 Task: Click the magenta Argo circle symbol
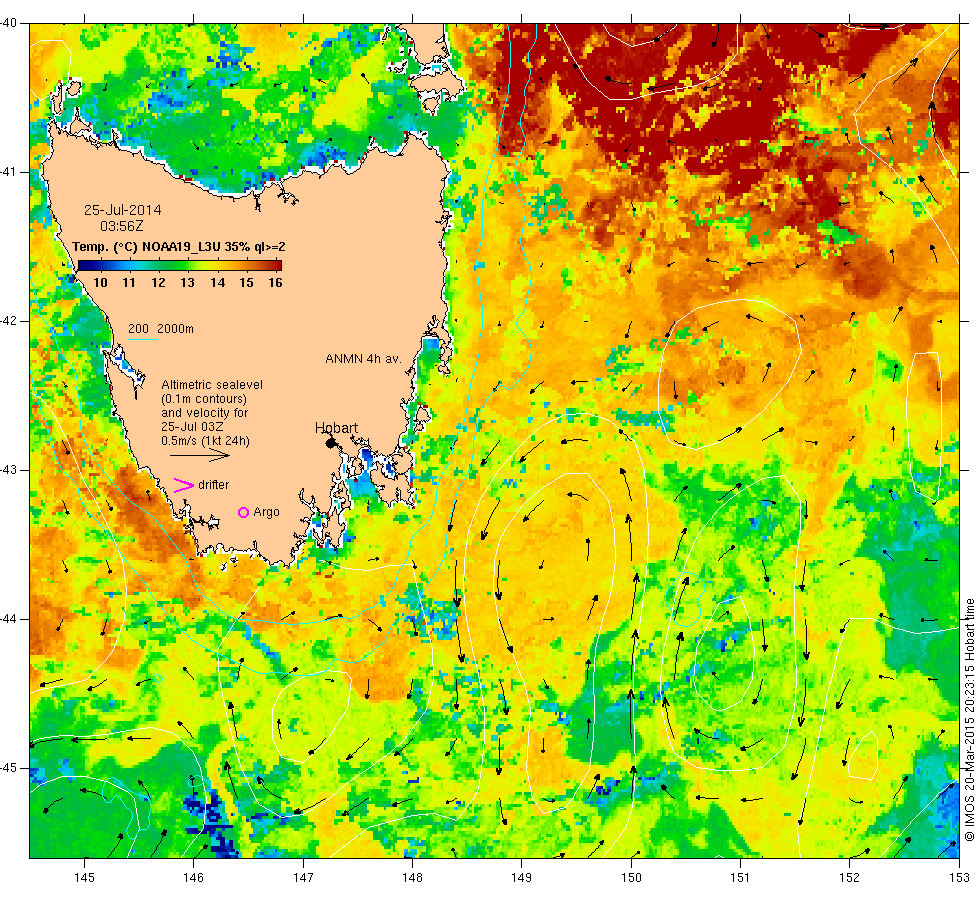click(244, 512)
